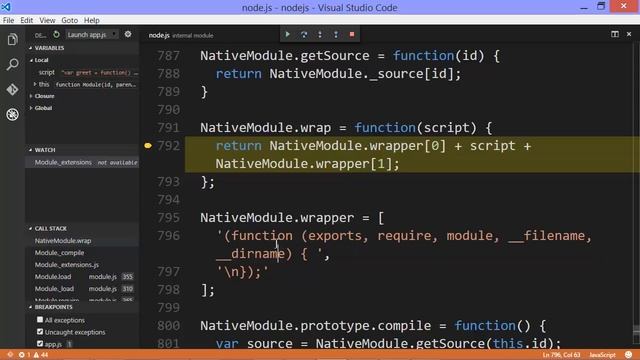Image resolution: width=640 pixels, height=360 pixels.
Task: Select the node.js editor tab
Action: (x=180, y=36)
